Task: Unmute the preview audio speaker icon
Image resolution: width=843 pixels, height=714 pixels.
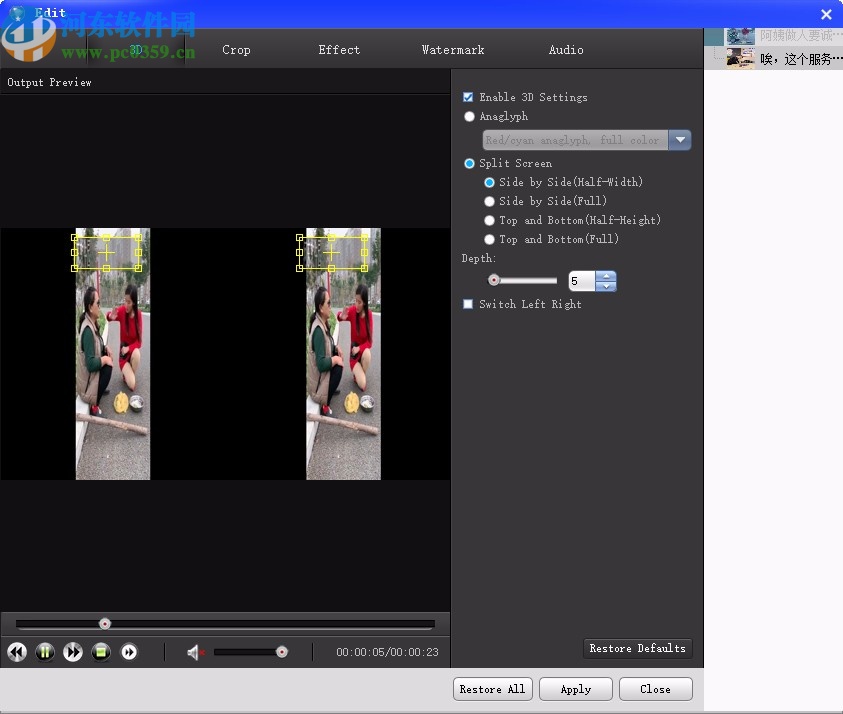Action: coord(193,652)
